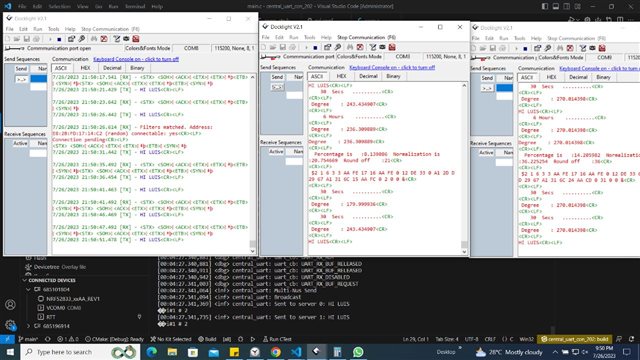Open Microsoft Edge from taskbar
Screen dimensions: 640x360
pos(152,352)
